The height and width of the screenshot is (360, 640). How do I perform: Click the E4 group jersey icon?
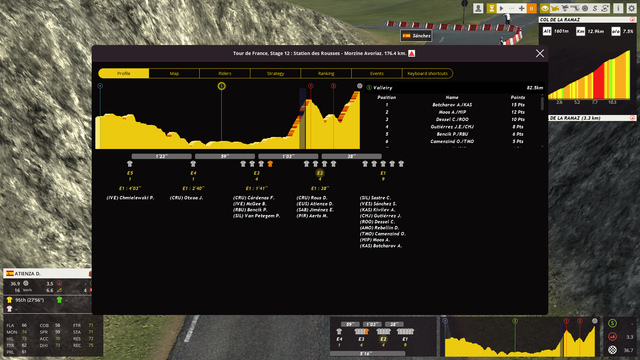pos(193,164)
